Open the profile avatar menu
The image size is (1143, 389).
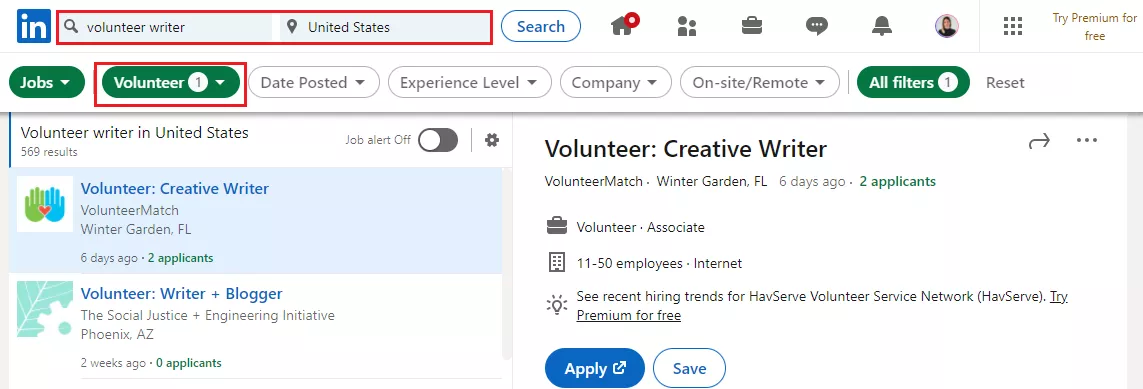[x=947, y=27]
